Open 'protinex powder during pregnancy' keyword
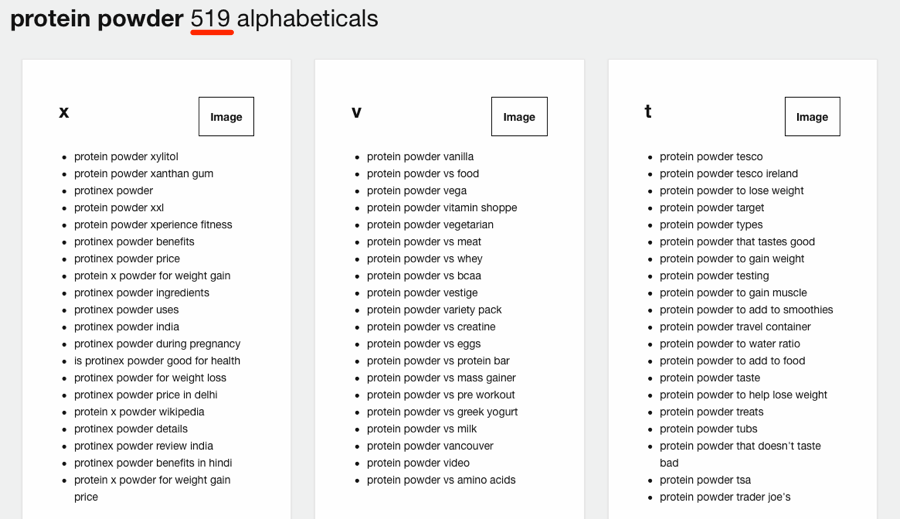The height and width of the screenshot is (519, 900). coord(157,344)
